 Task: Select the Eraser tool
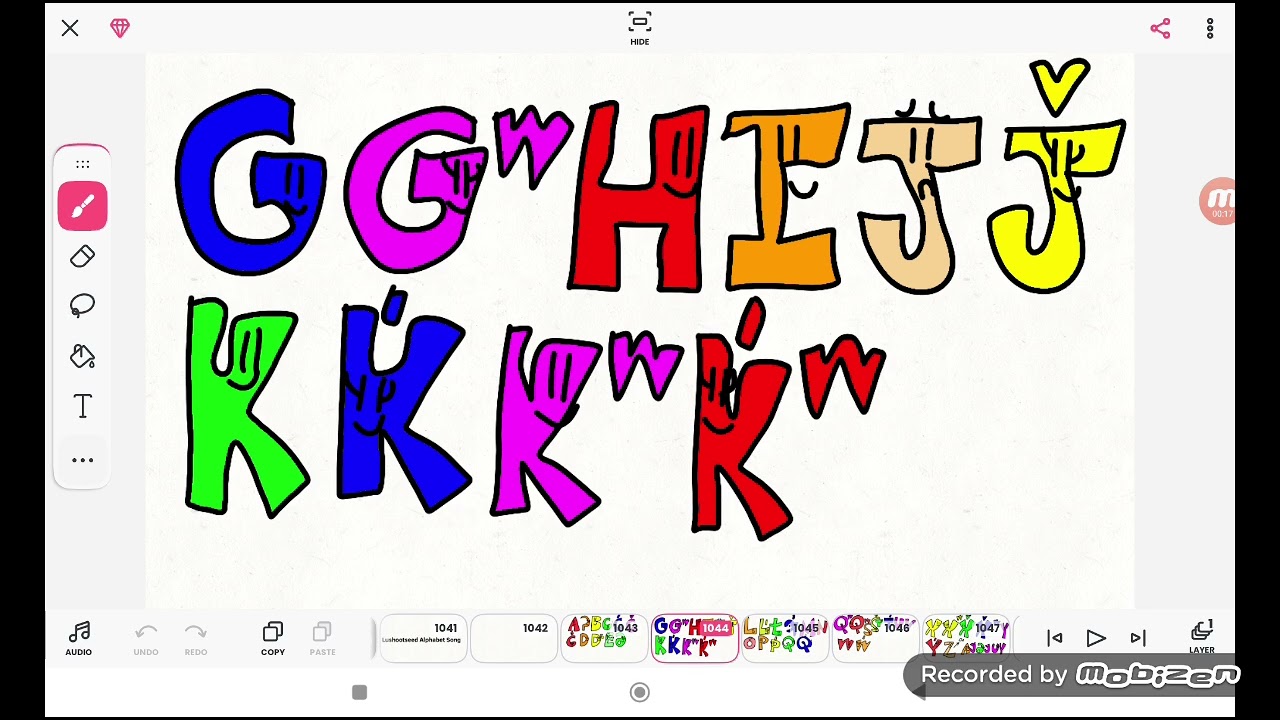click(x=83, y=257)
